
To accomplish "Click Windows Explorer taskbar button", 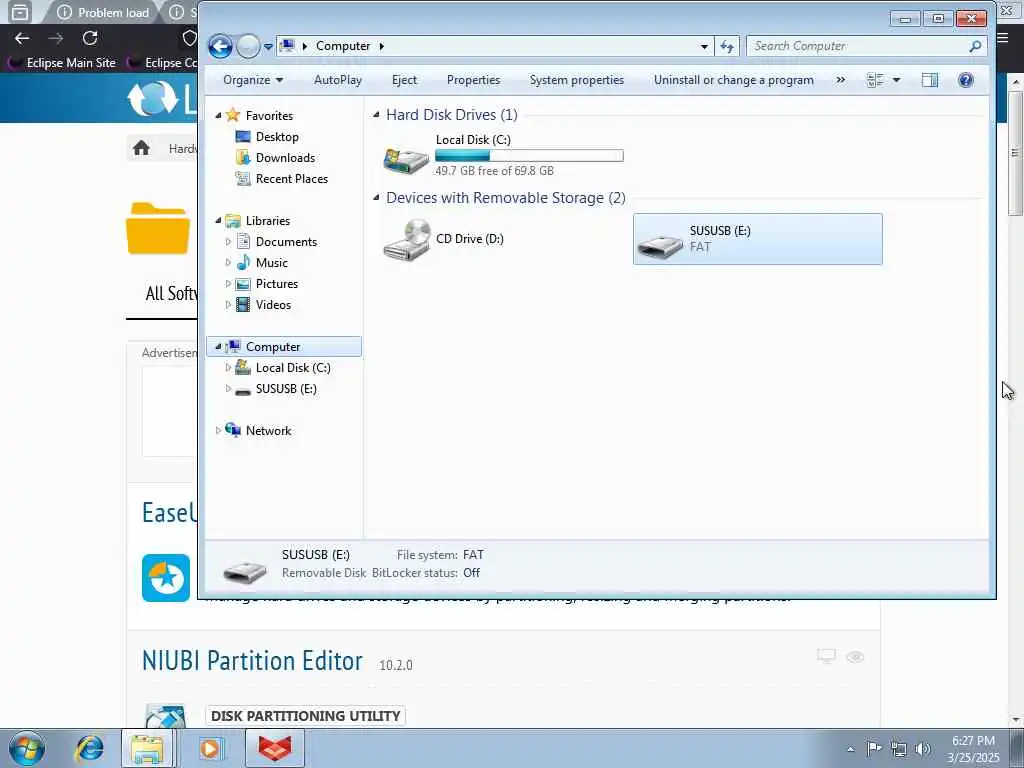I will [x=148, y=748].
